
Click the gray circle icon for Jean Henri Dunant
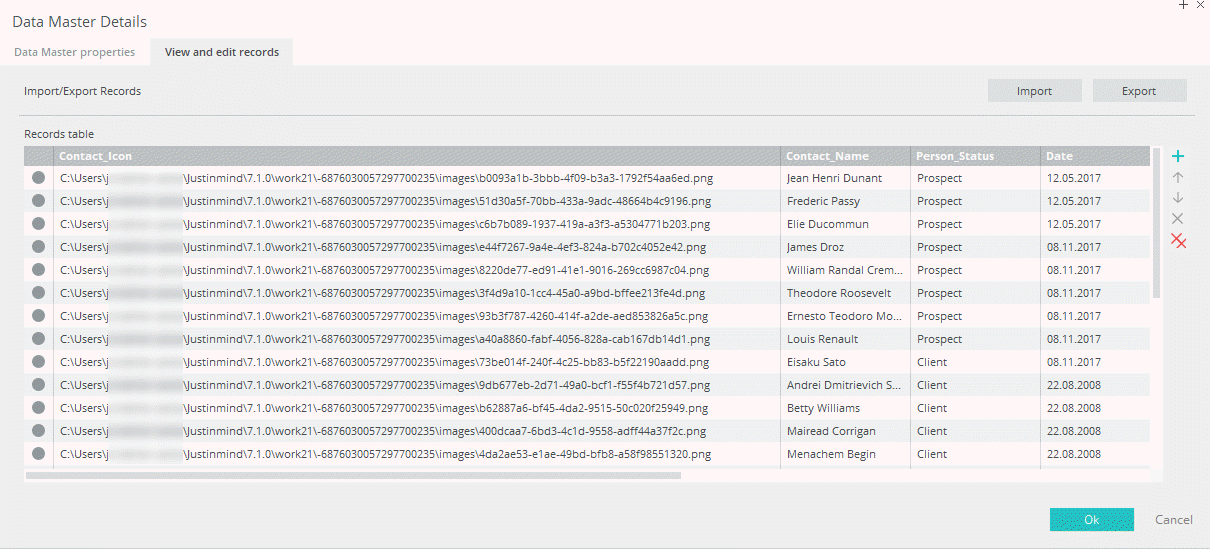[x=39, y=178]
